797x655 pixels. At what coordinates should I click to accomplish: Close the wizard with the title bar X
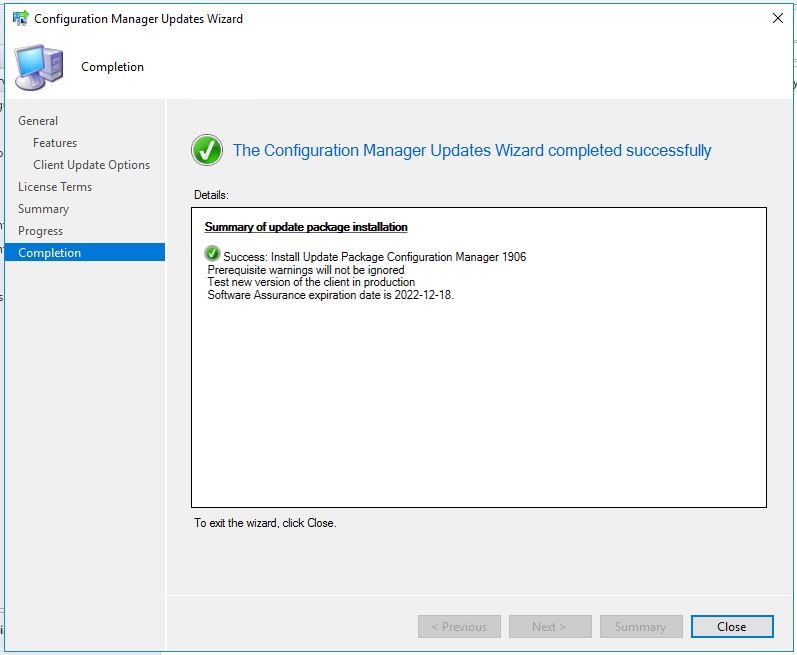[777, 18]
